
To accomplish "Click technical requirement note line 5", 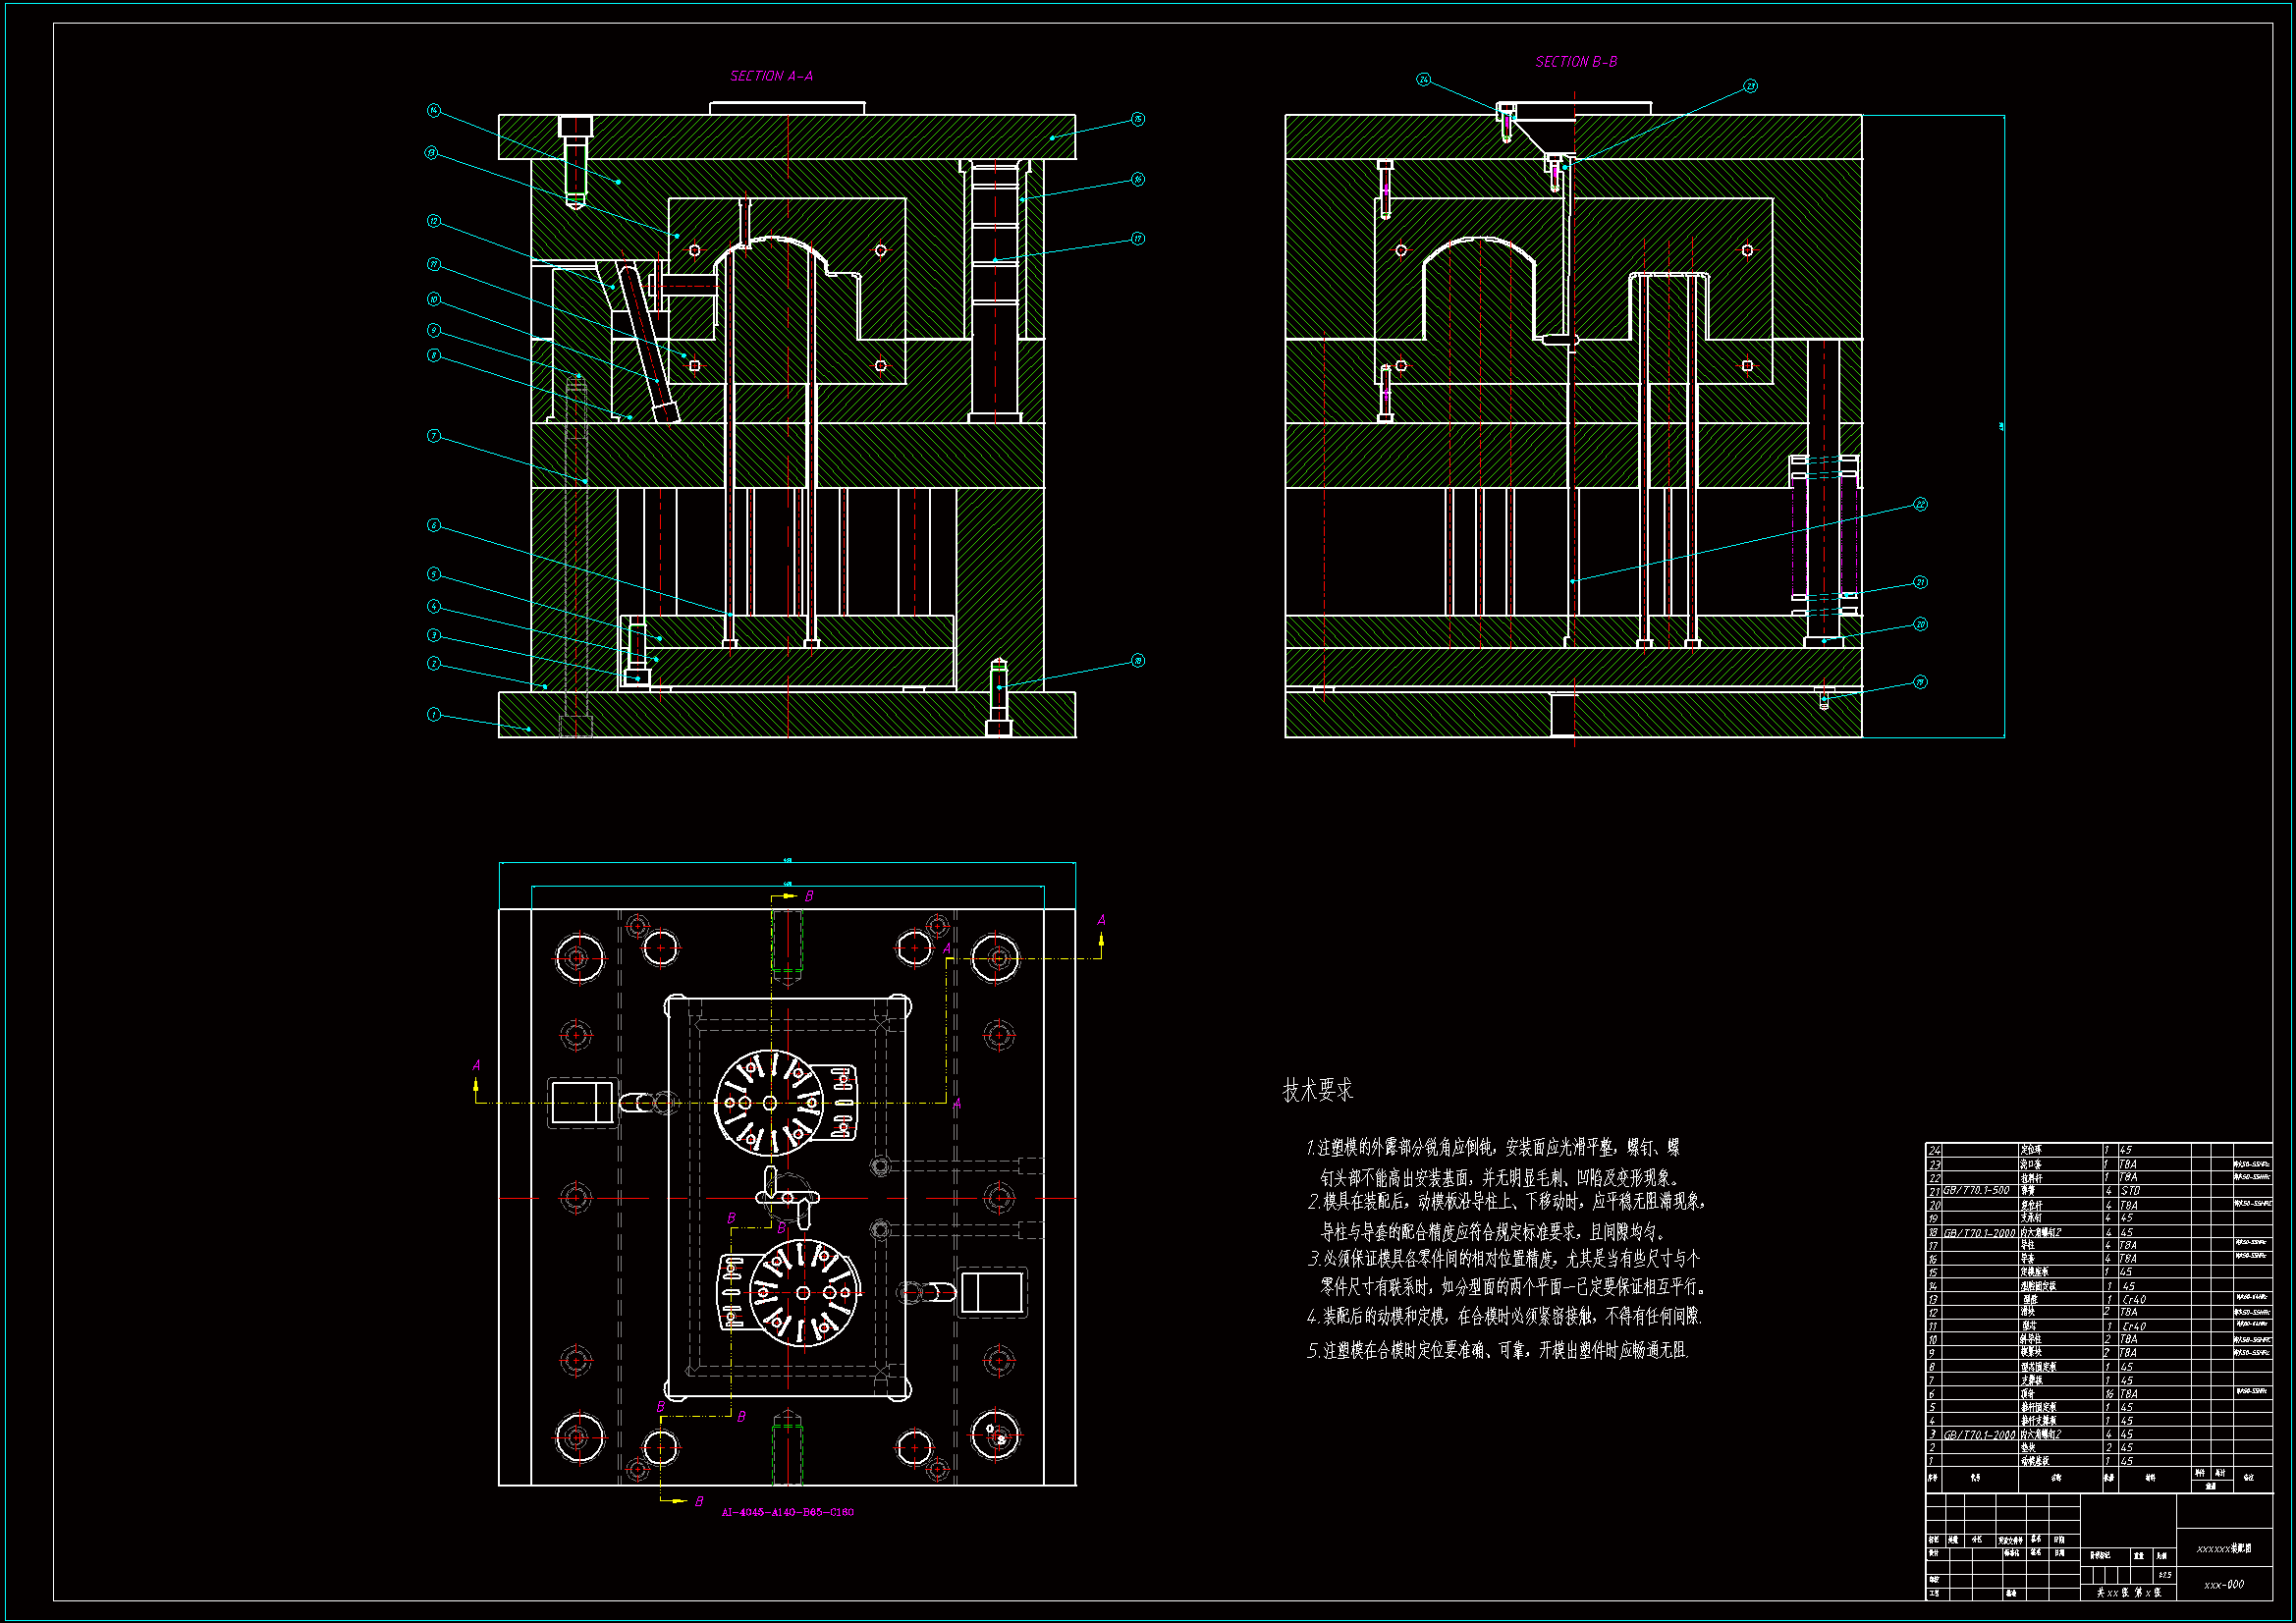I will click(1497, 1350).
